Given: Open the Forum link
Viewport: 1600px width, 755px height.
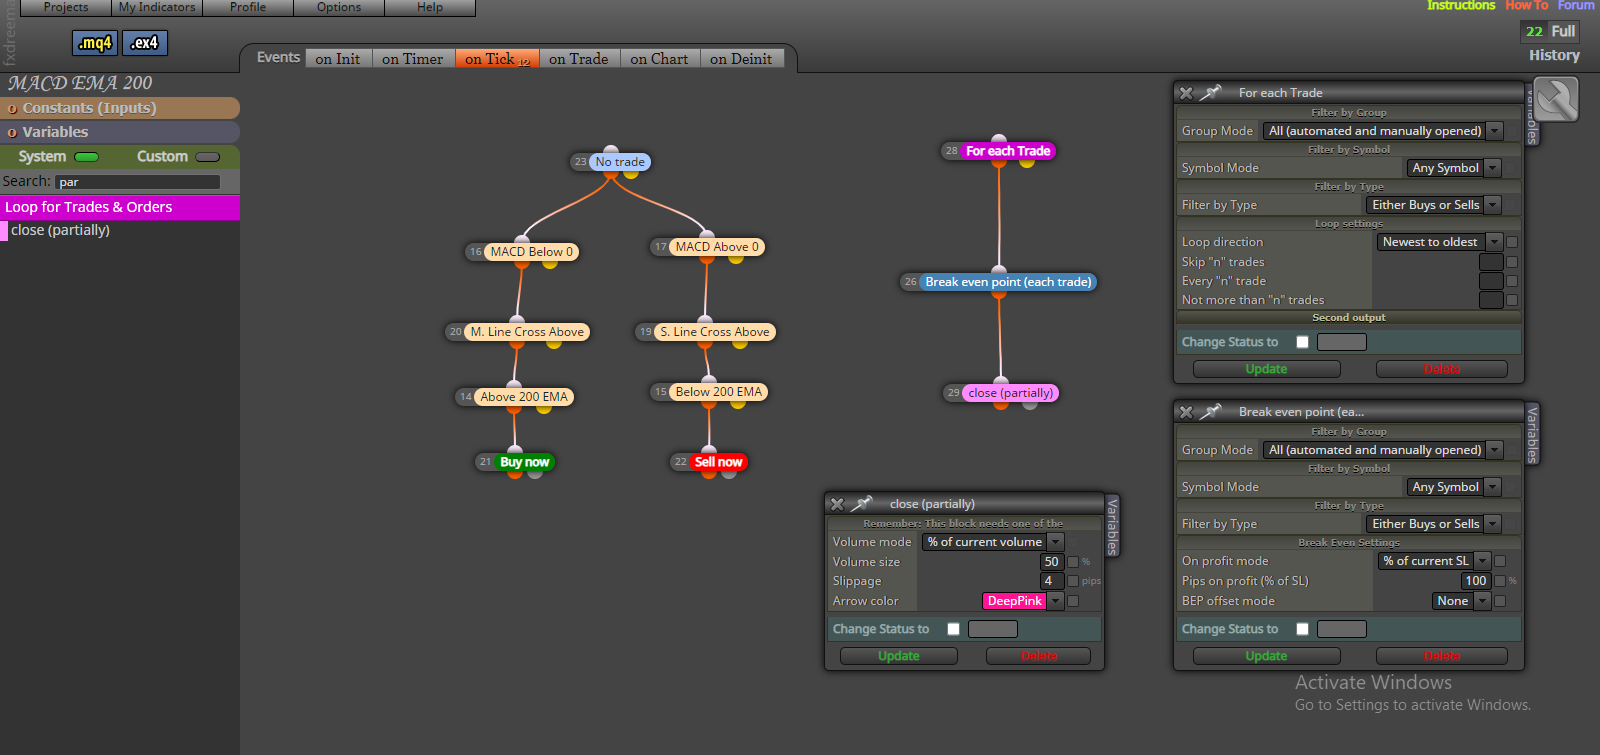Looking at the screenshot, I should 1575,6.
